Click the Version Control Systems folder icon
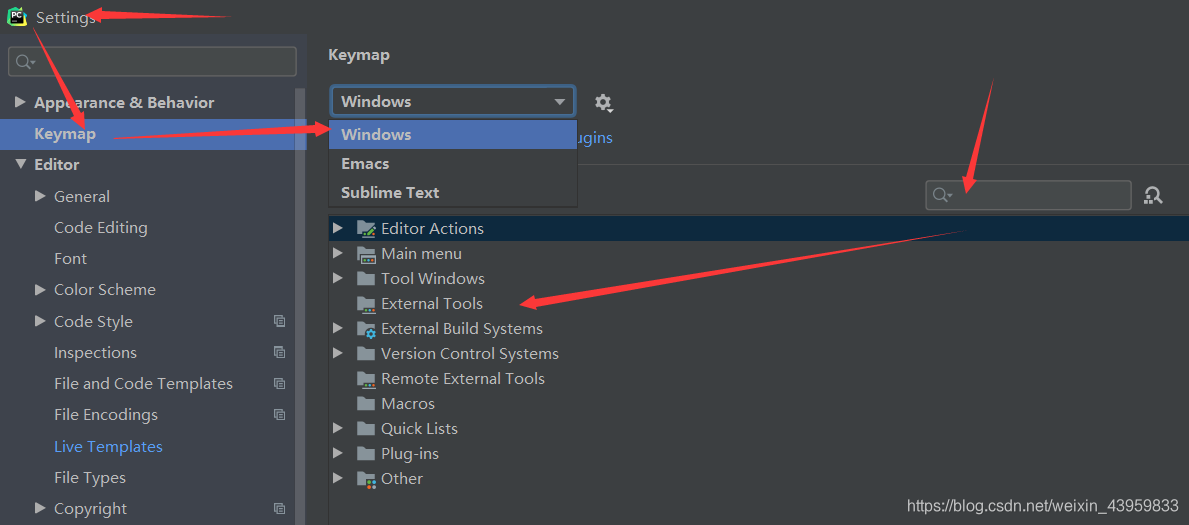 coord(366,354)
